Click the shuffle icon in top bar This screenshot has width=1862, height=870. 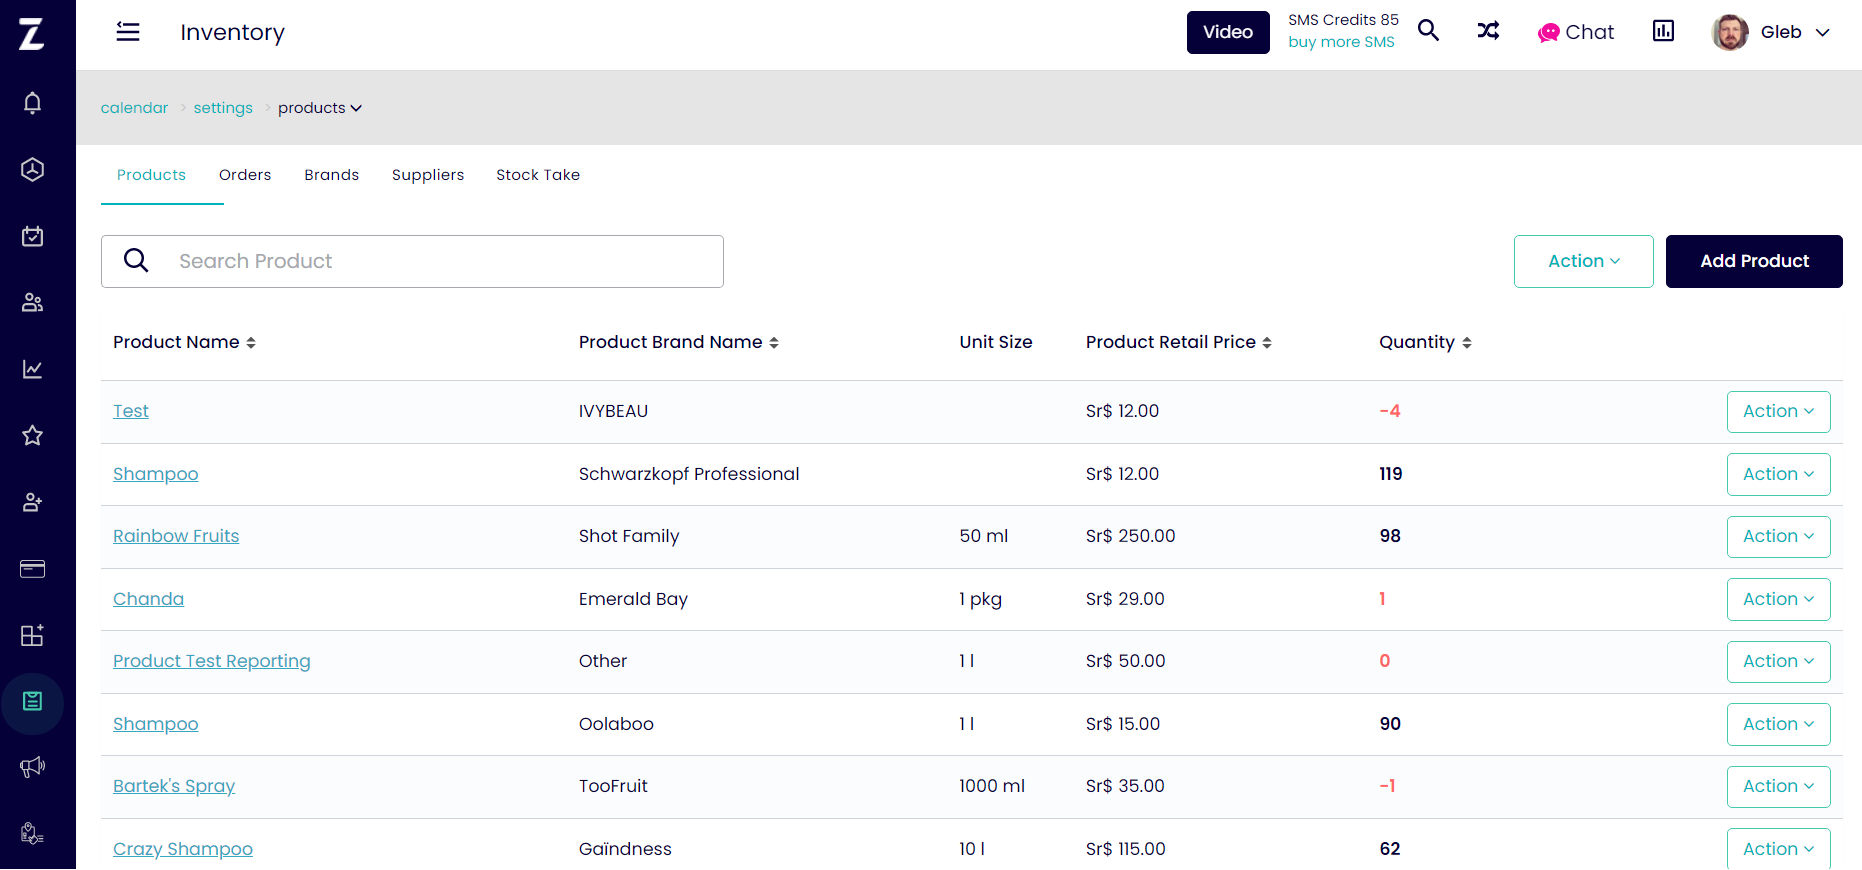coord(1488,31)
